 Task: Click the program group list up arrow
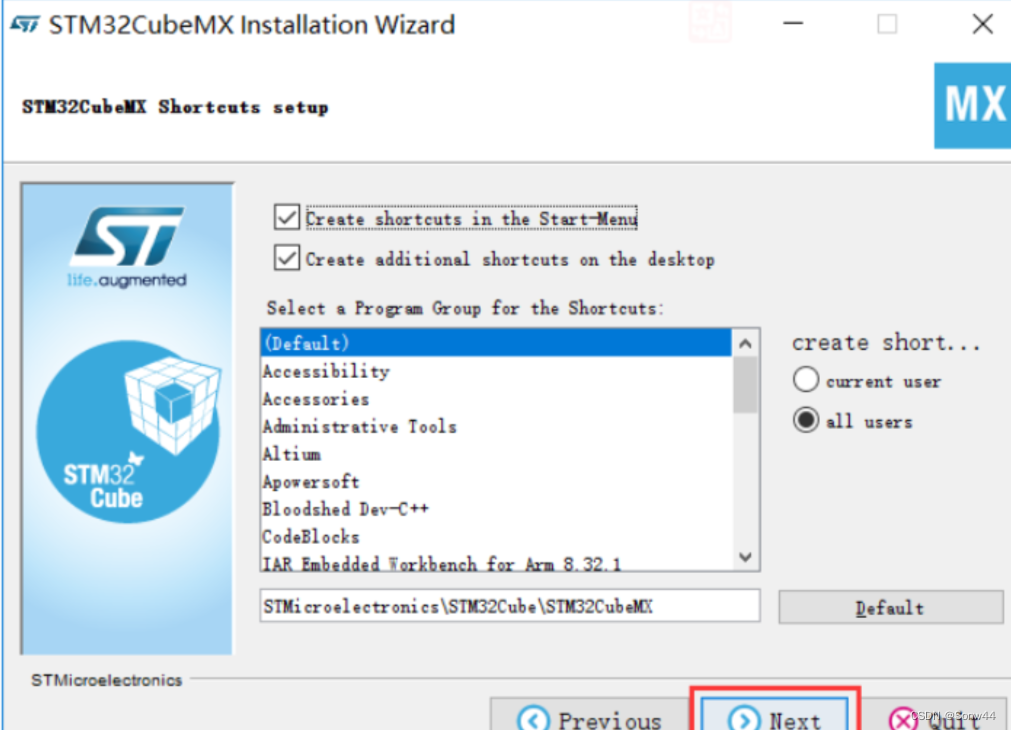tap(745, 344)
